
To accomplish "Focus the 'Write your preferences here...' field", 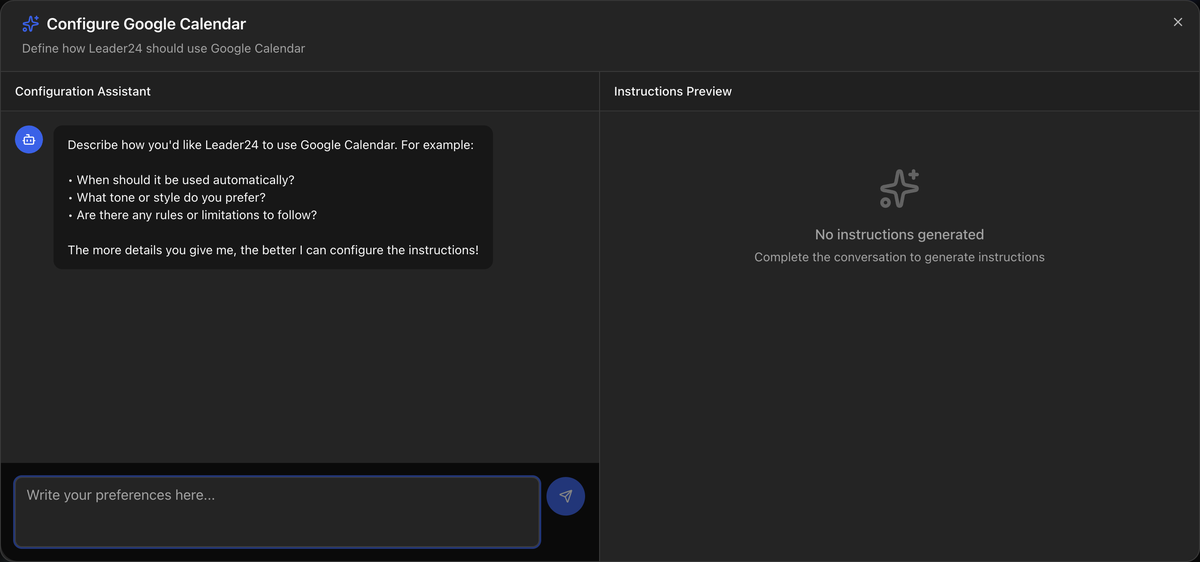I will coord(277,512).
